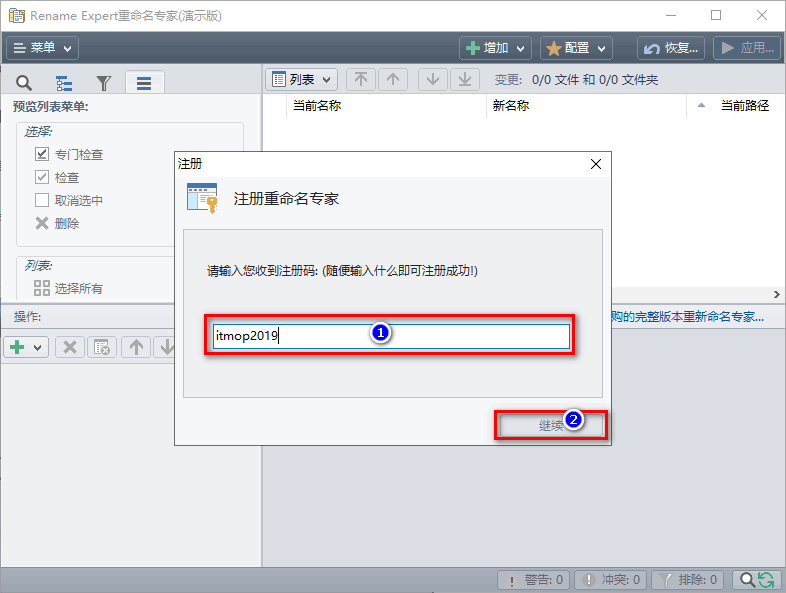Click the 继续 continue button

click(551, 426)
